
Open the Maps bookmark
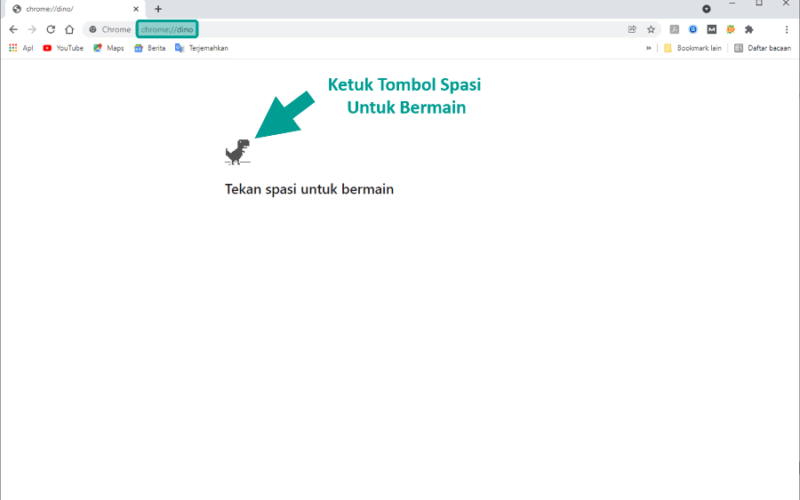click(x=109, y=48)
